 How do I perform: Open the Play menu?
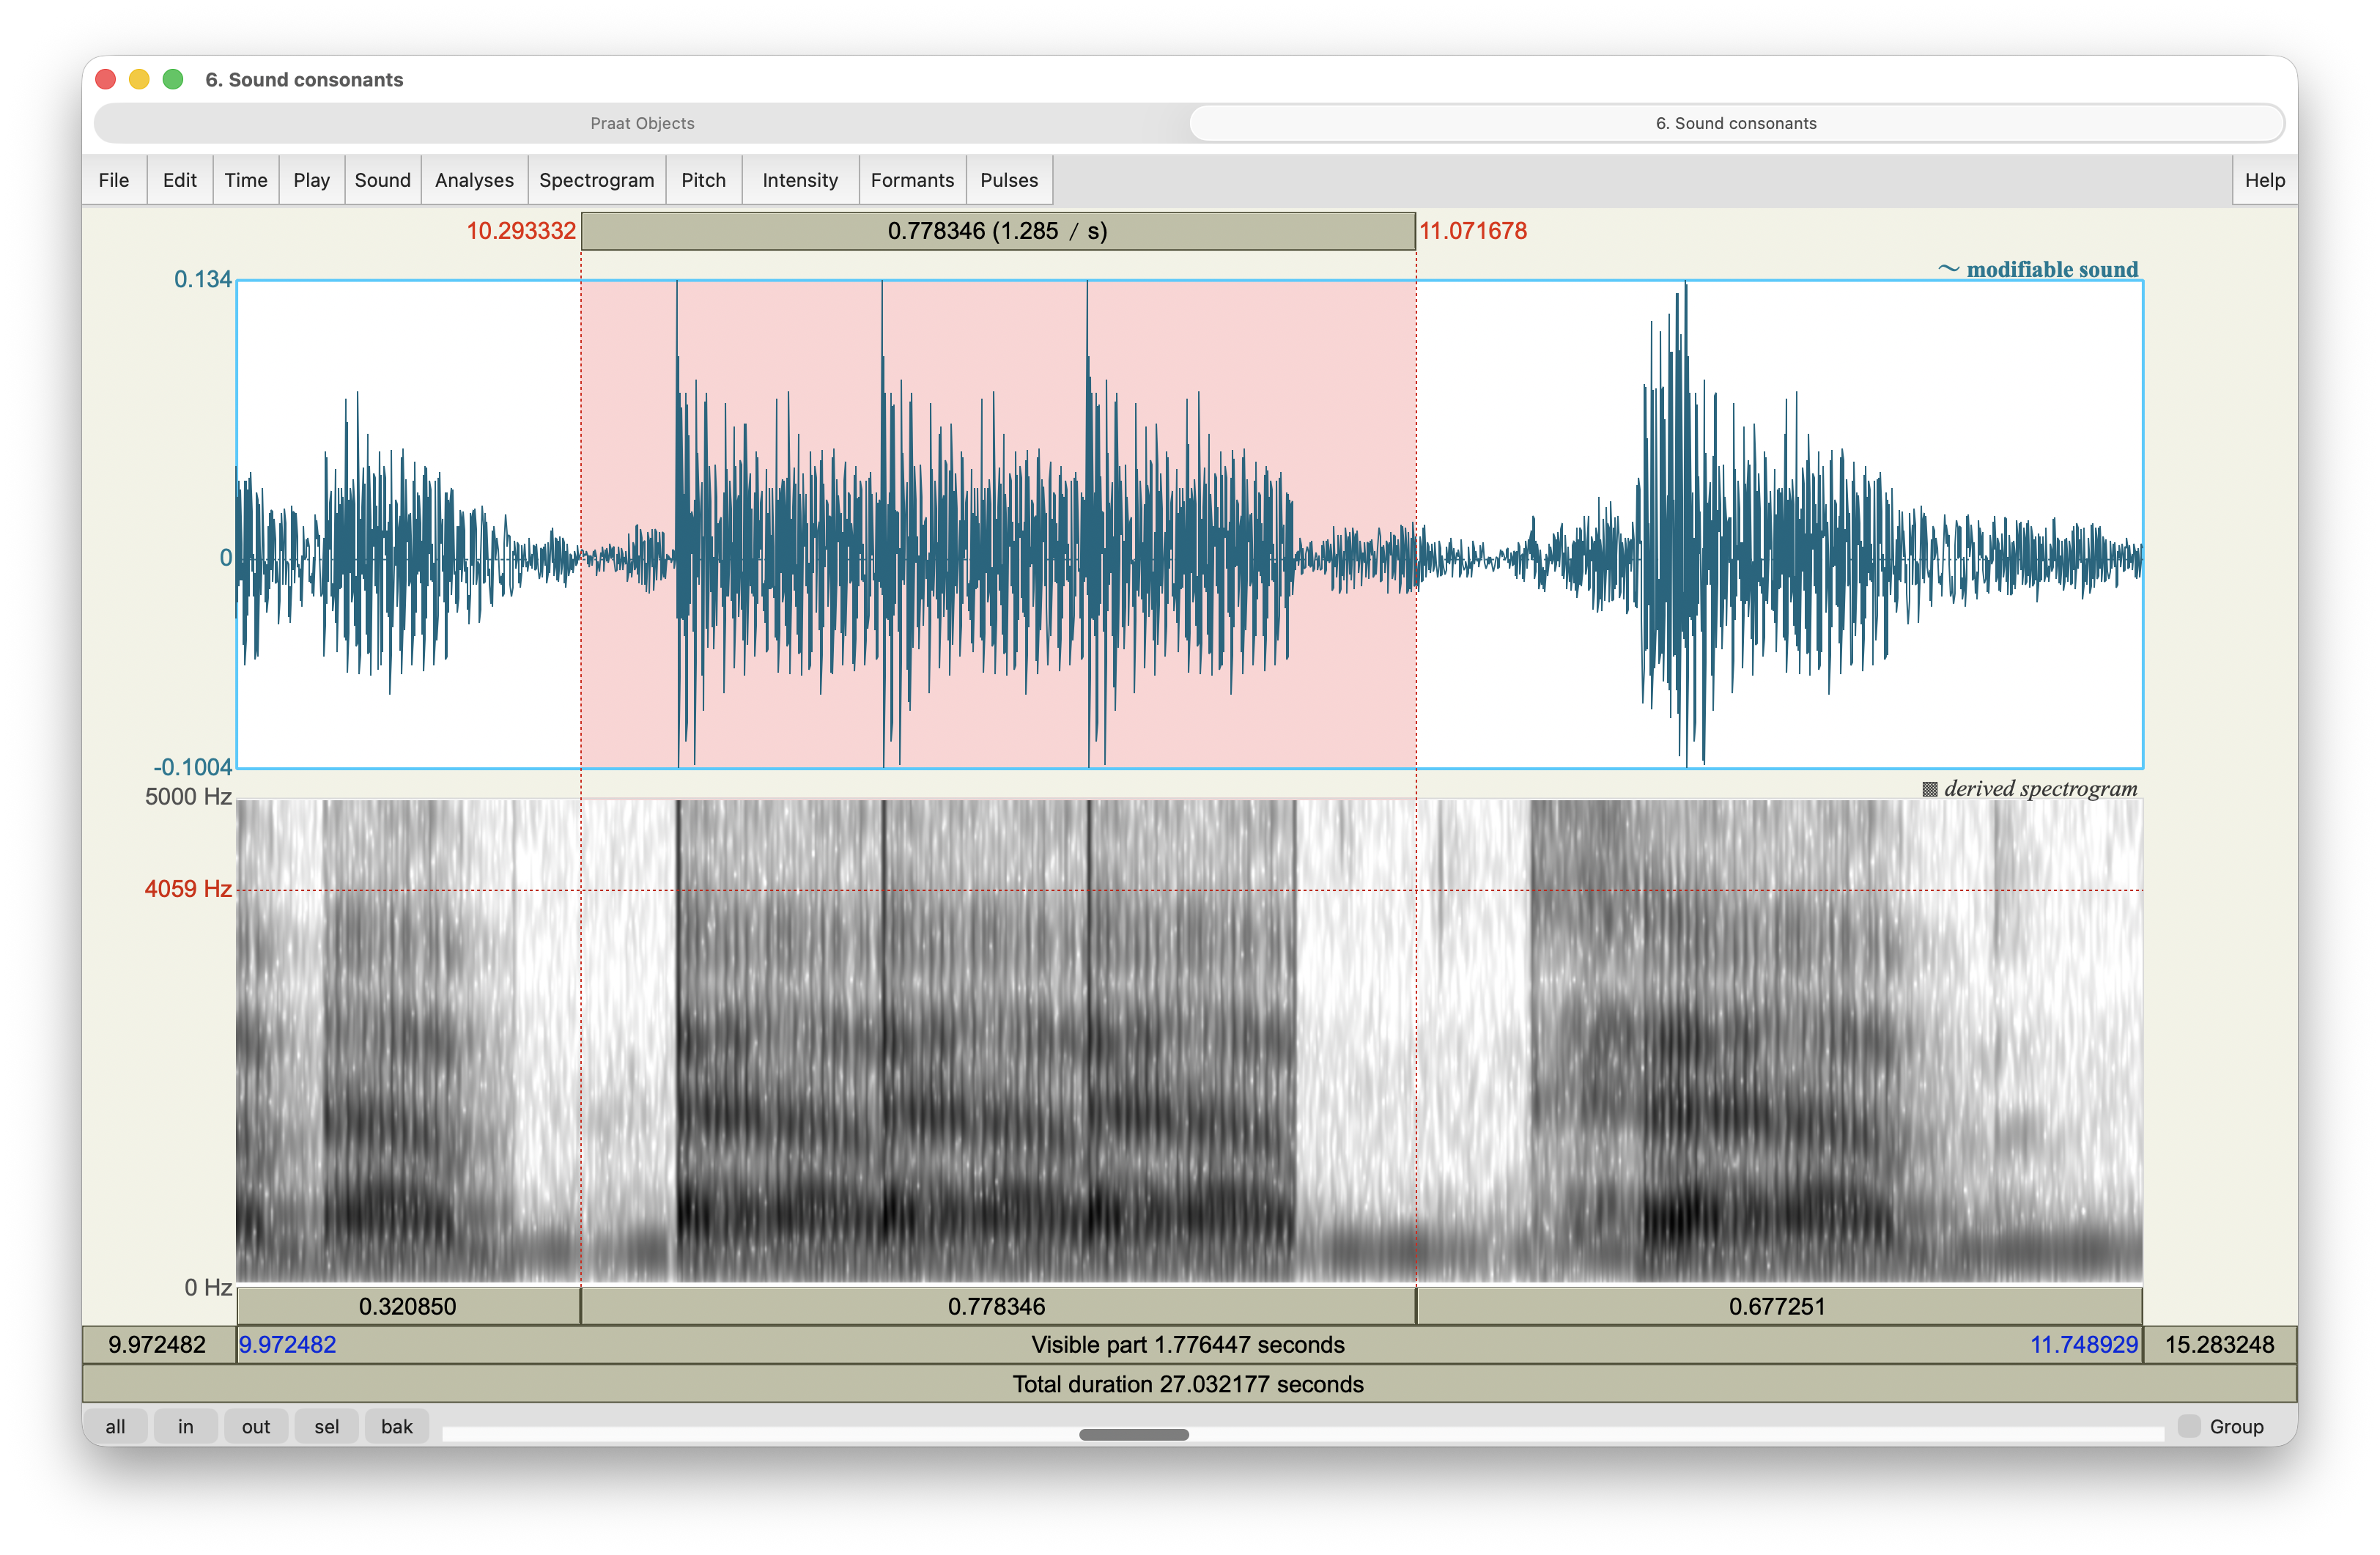[x=312, y=180]
